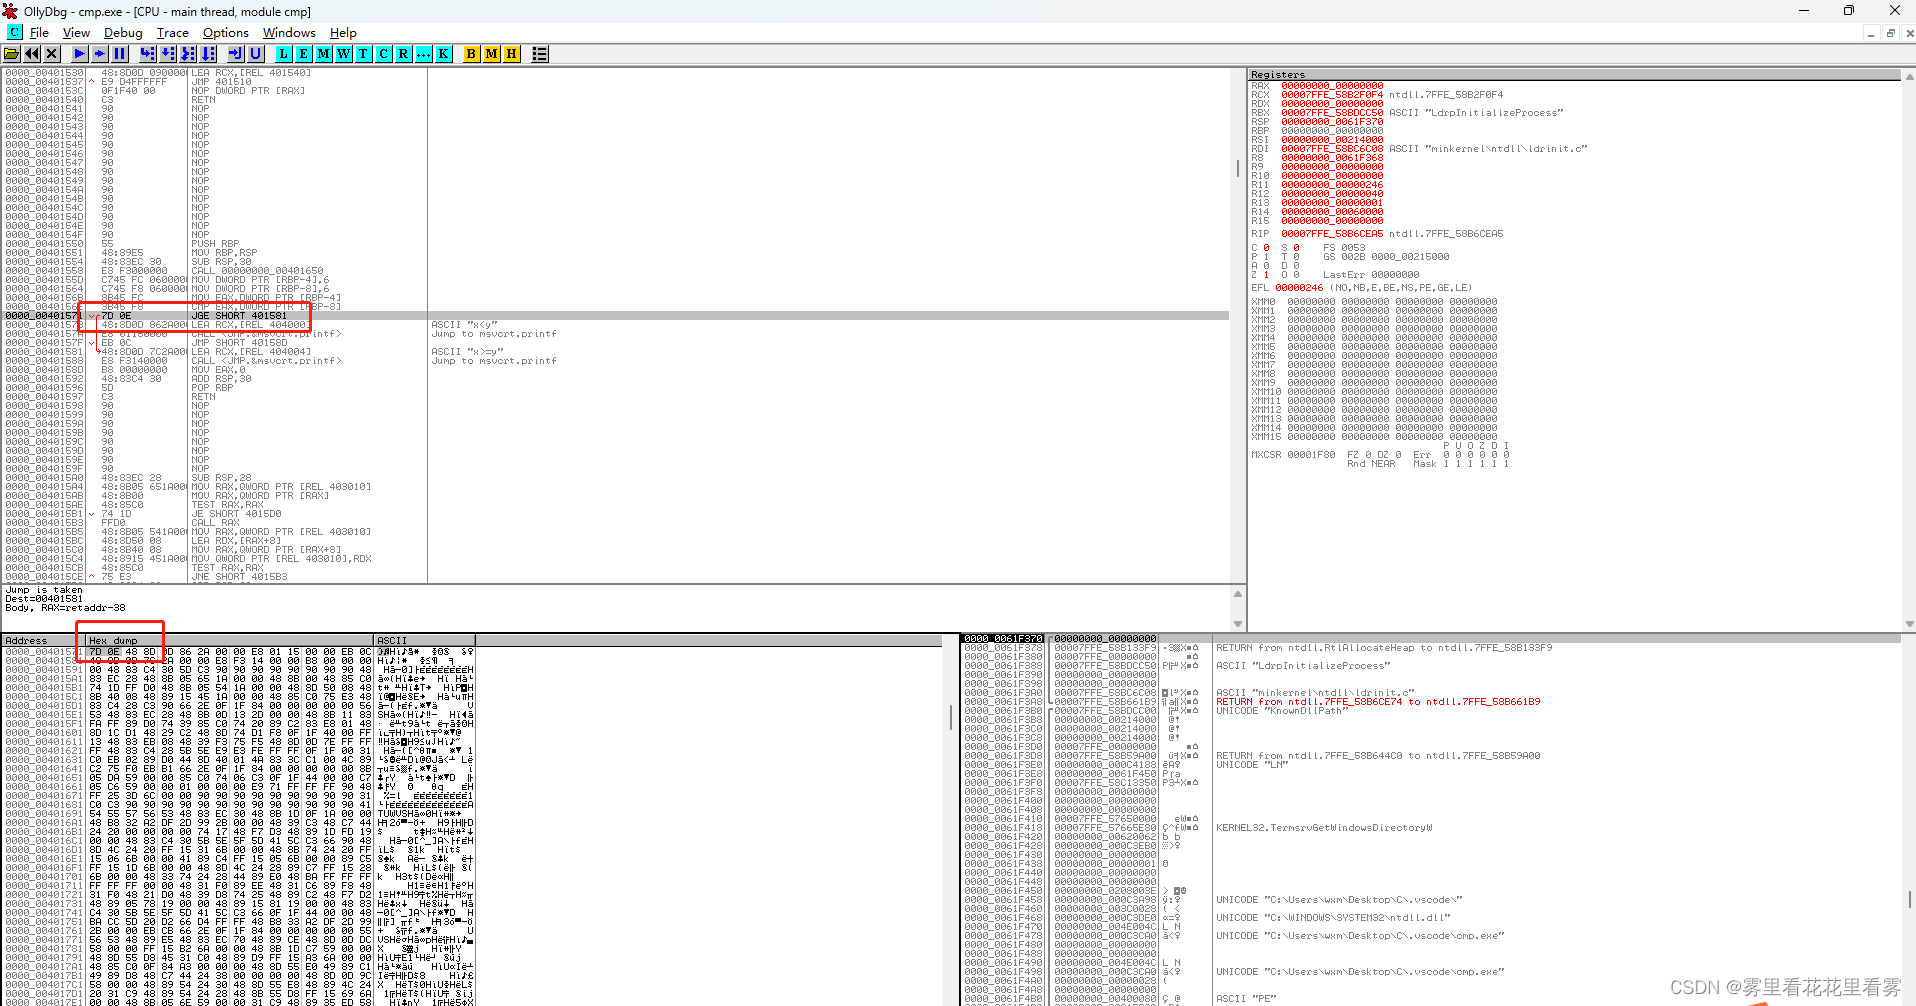Image resolution: width=1916 pixels, height=1006 pixels.
Task: Click the ASCII column header in the dump pane
Action: coord(425,640)
